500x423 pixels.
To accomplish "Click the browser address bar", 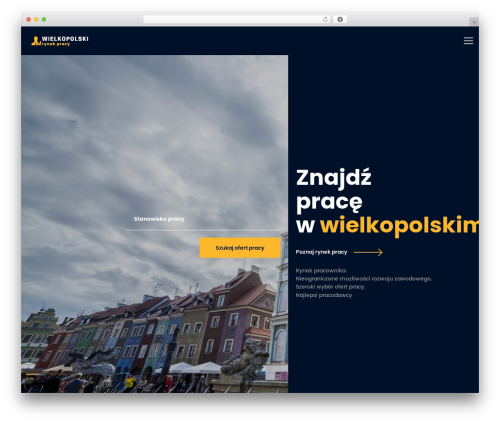I will (x=237, y=20).
